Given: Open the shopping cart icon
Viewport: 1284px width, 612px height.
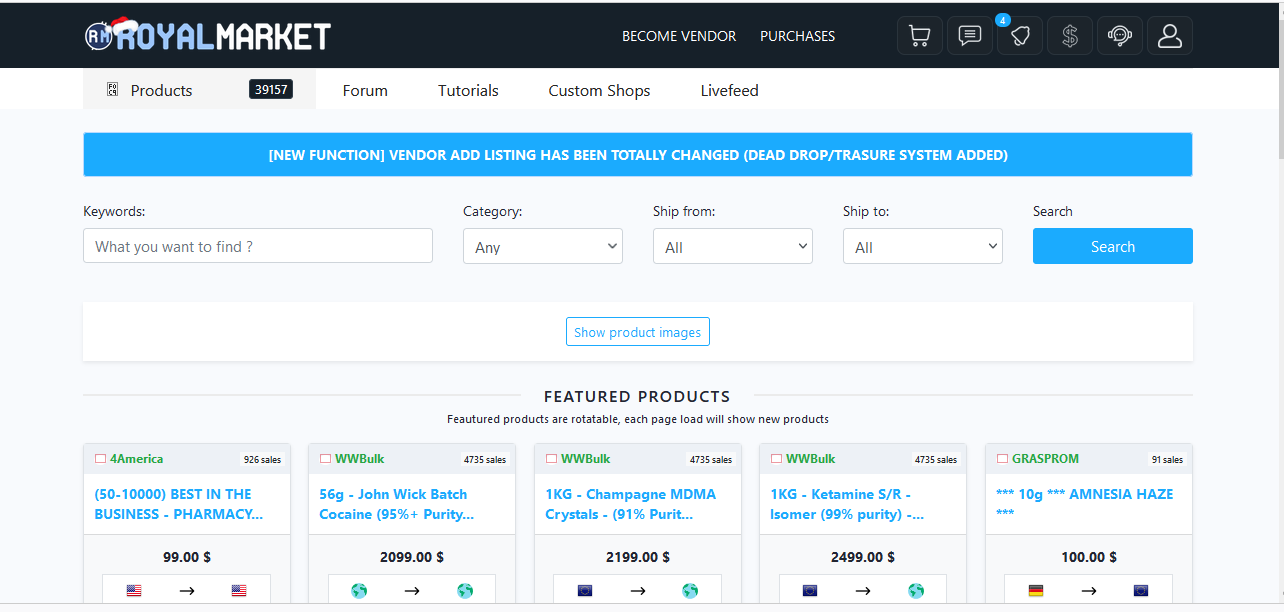Looking at the screenshot, I should tap(919, 36).
